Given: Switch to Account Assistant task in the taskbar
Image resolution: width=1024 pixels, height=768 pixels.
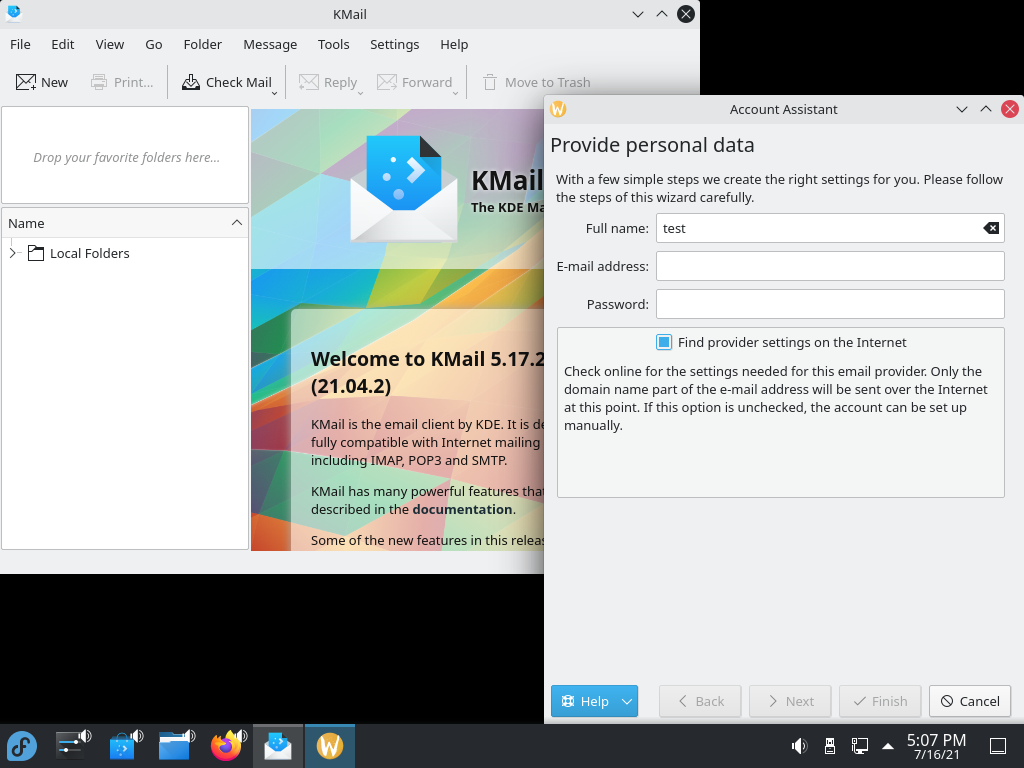Looking at the screenshot, I should (330, 746).
